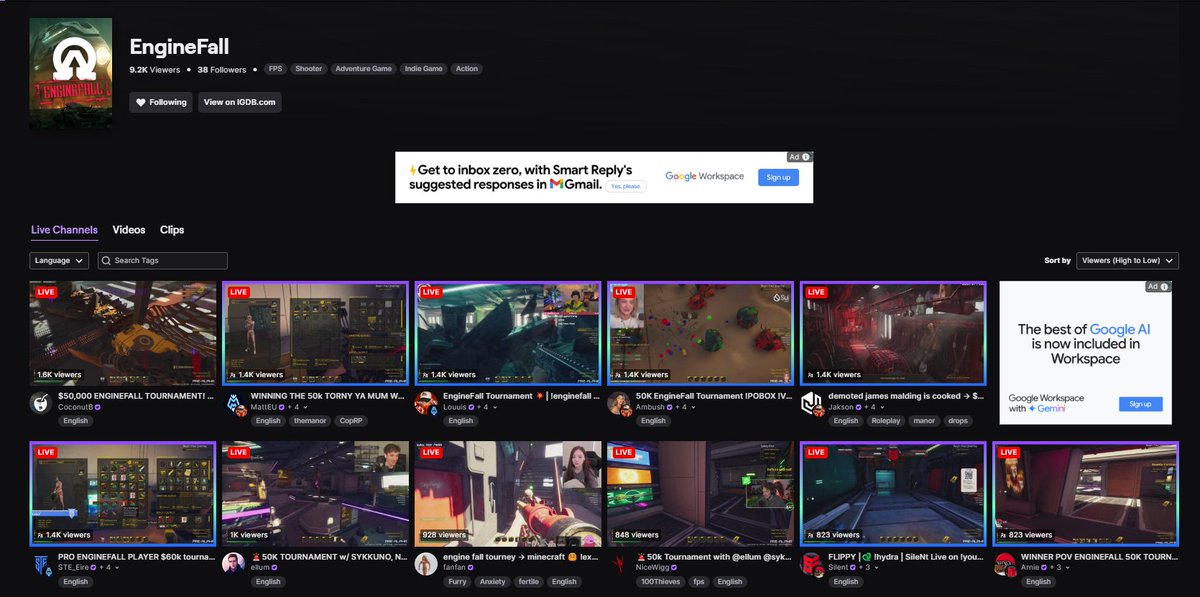The width and height of the screenshot is (1200, 597).
Task: Open NiceWigg's channel avatar
Action: 619,562
